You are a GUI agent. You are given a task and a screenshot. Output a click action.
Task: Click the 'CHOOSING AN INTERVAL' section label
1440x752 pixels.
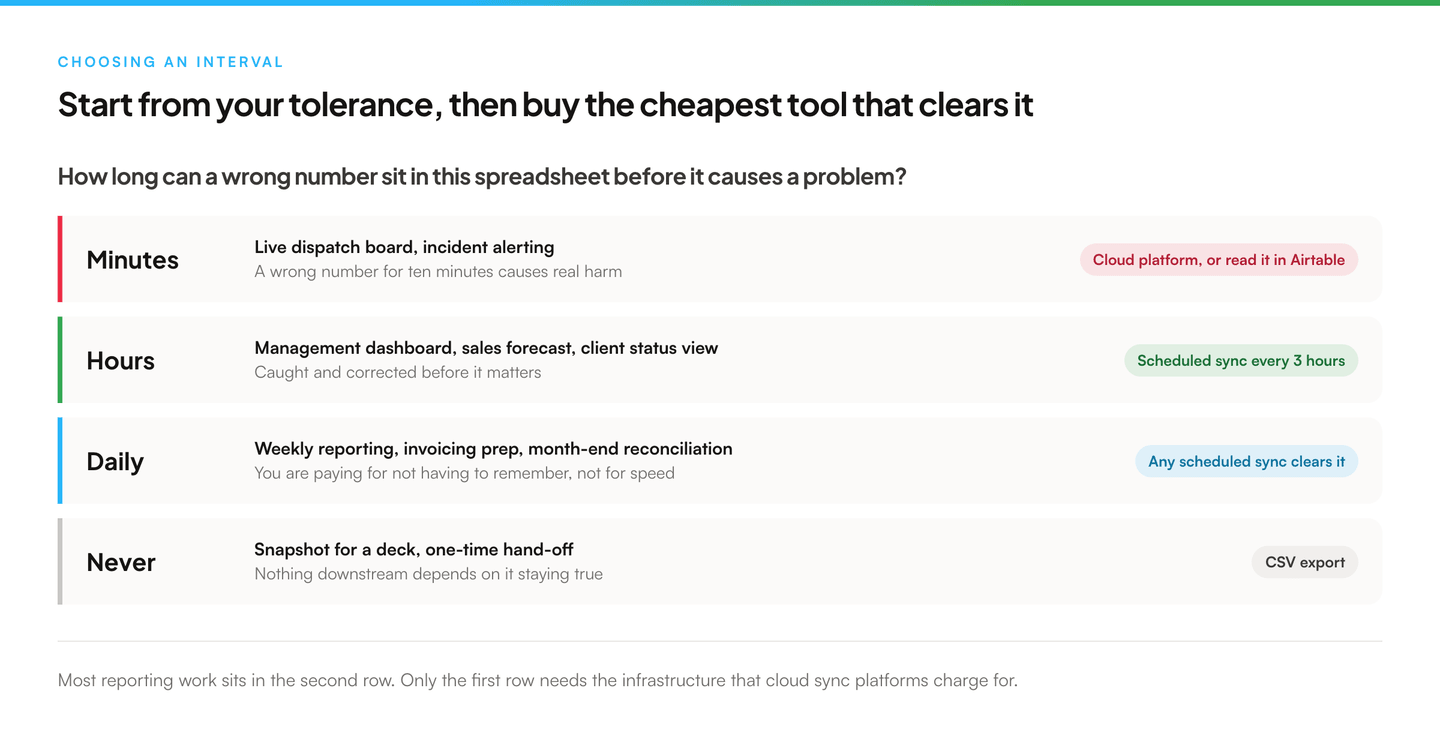tap(170, 62)
